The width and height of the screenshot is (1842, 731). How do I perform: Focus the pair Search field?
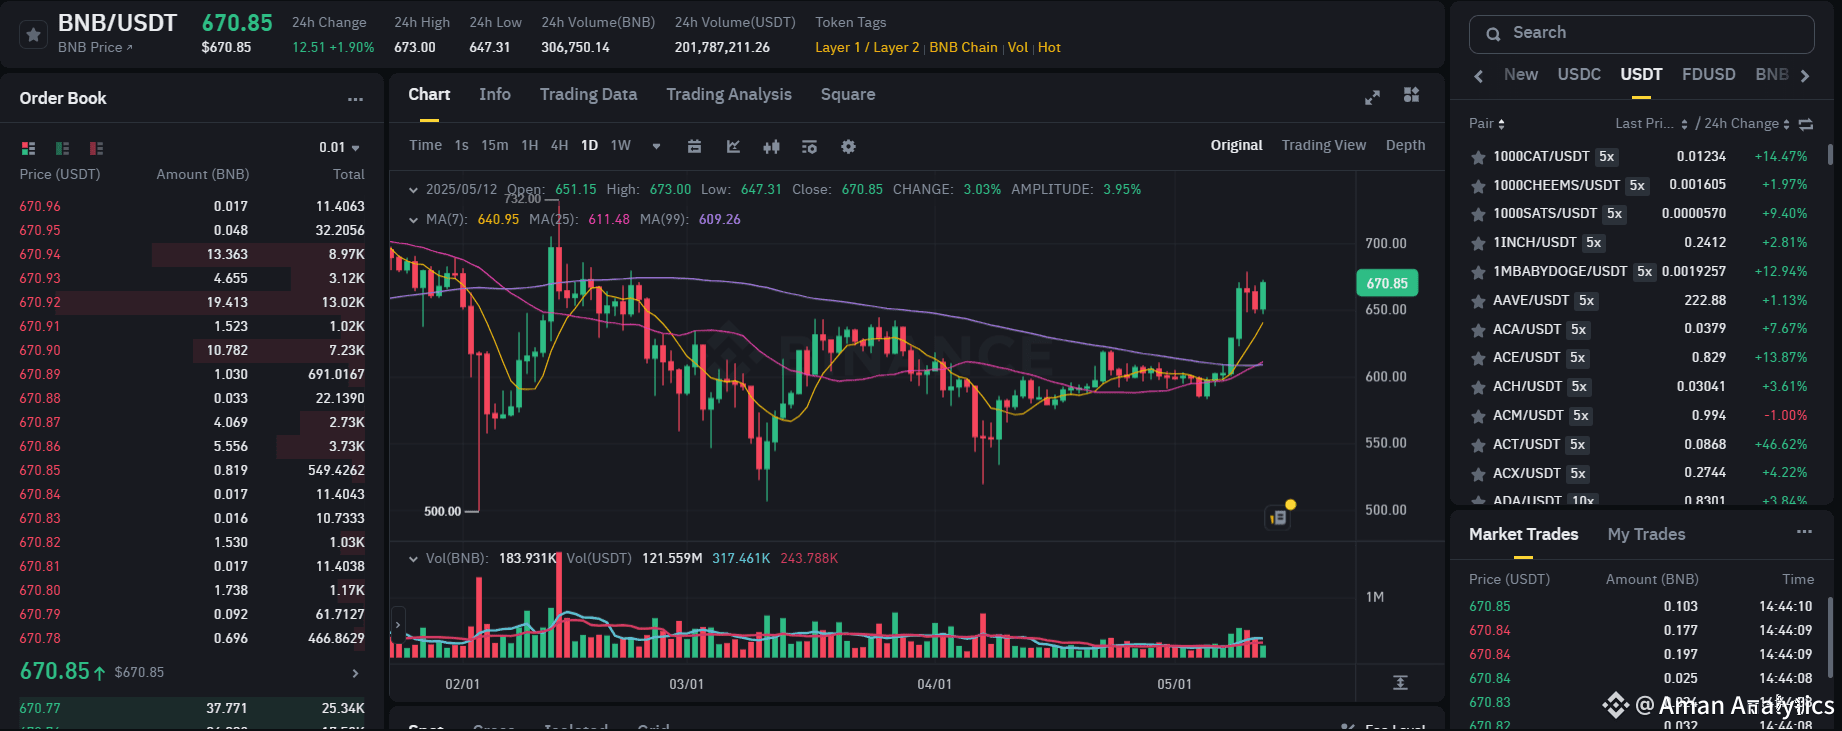click(x=1641, y=34)
